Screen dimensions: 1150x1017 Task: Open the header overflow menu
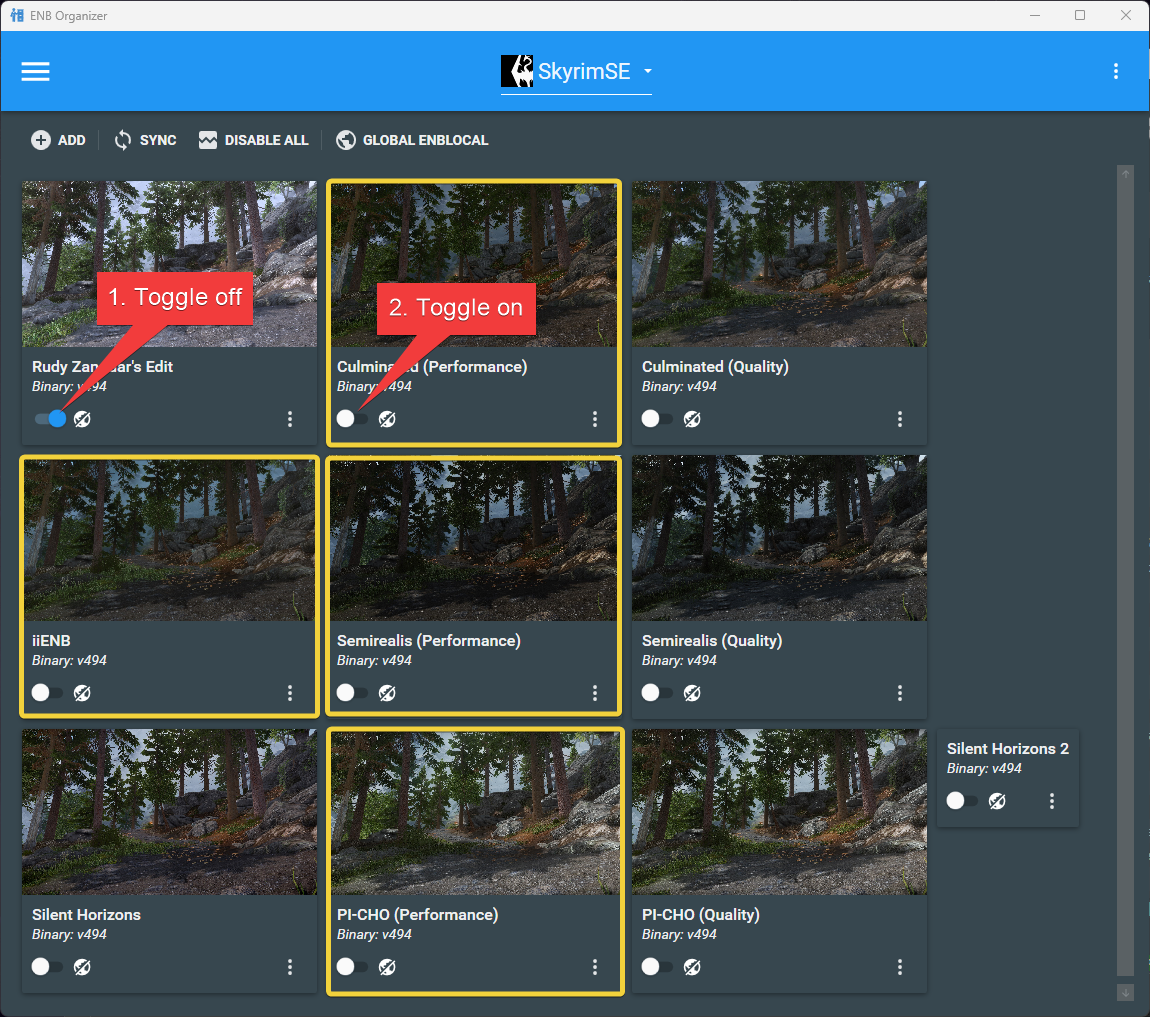1116,71
